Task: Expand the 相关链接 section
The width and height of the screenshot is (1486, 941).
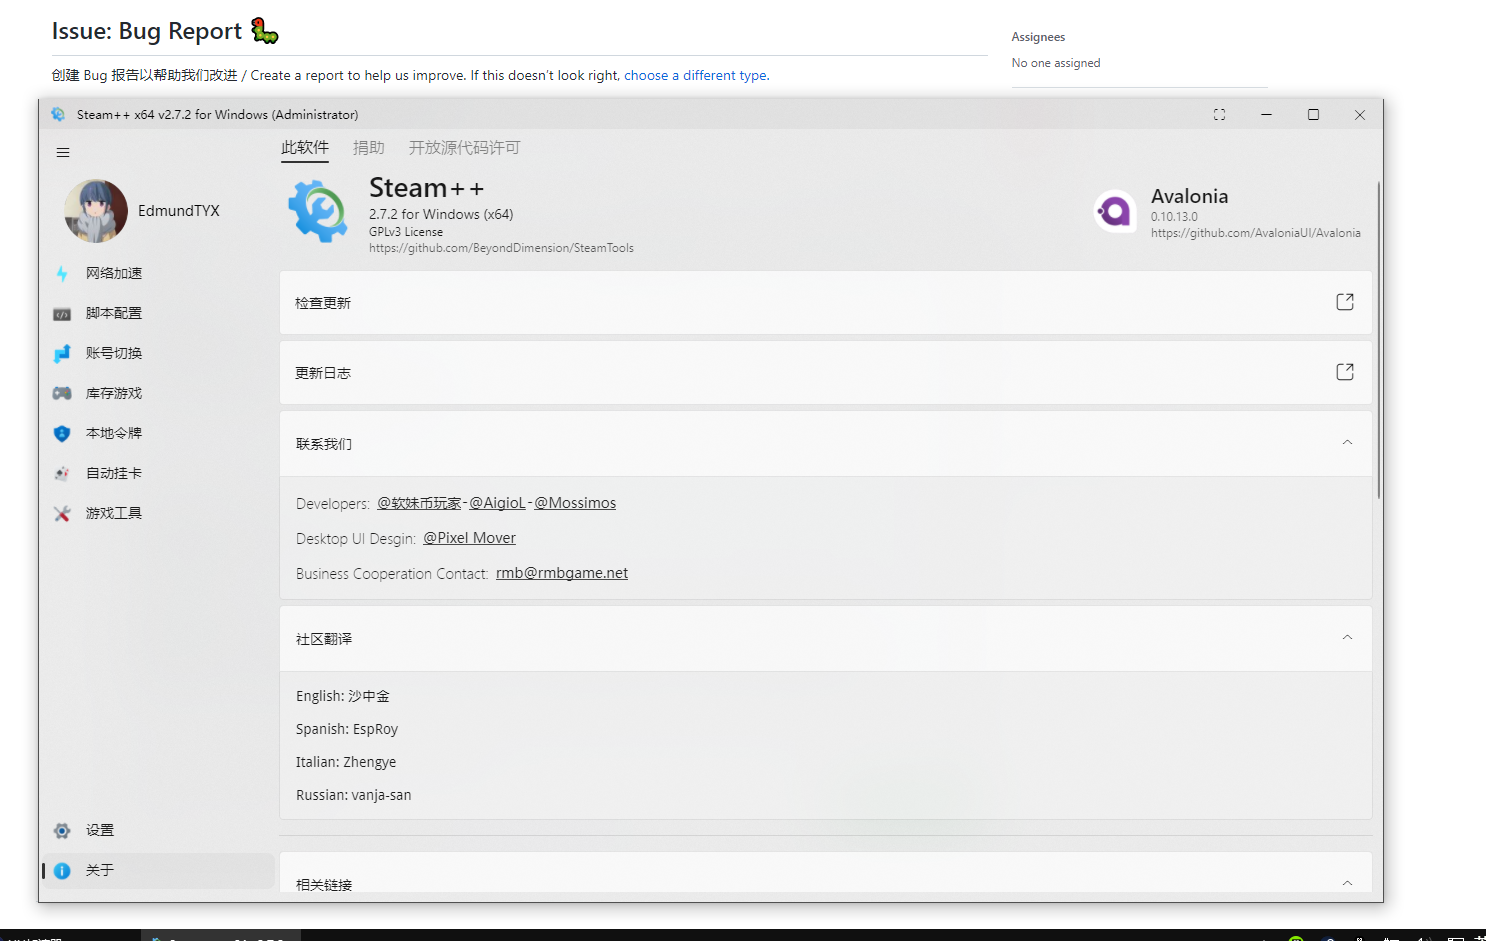Action: click(x=1347, y=884)
